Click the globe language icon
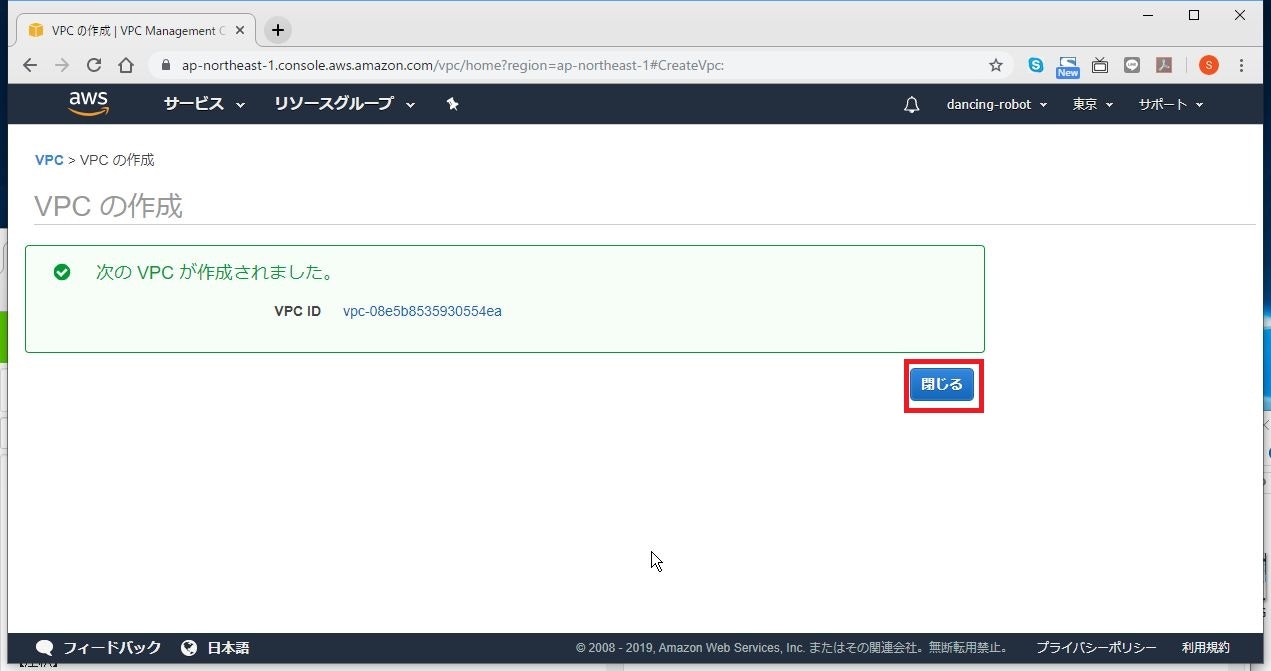 click(x=189, y=648)
